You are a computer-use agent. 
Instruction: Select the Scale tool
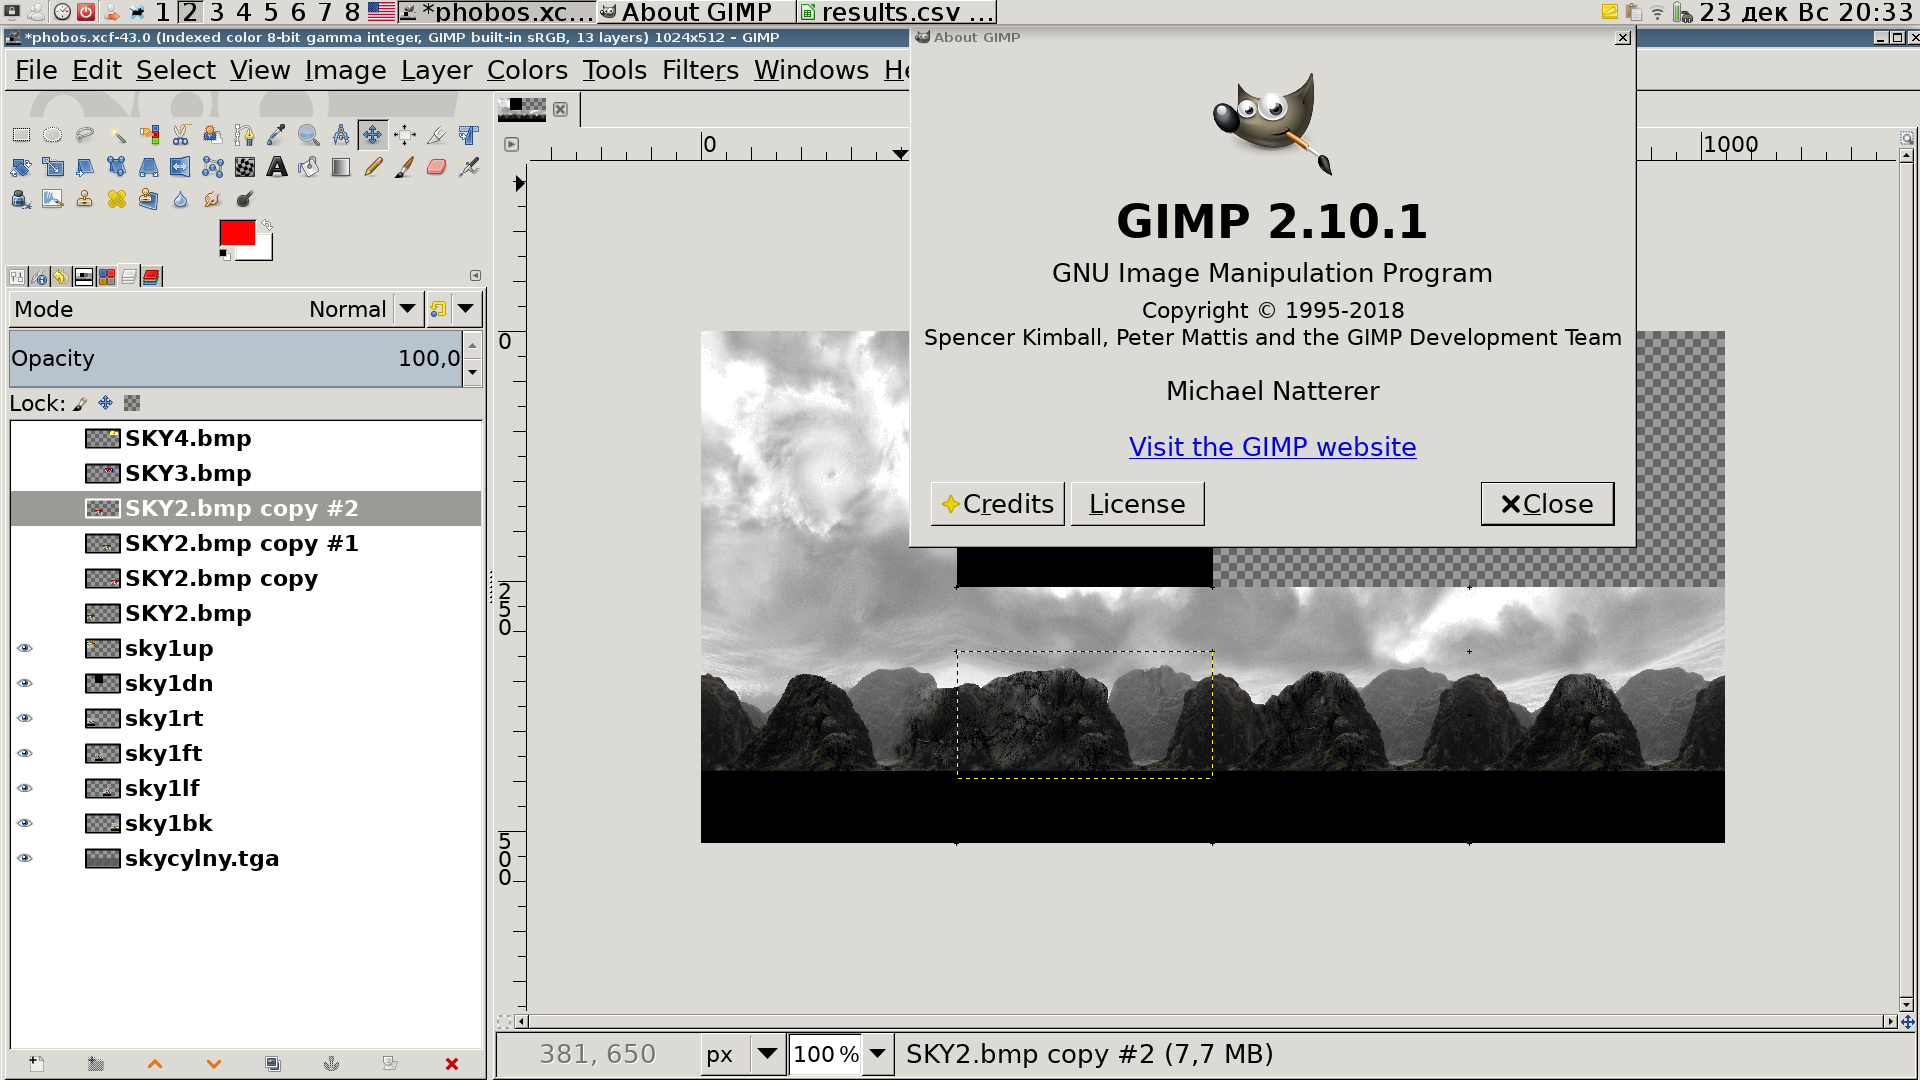[x=53, y=167]
